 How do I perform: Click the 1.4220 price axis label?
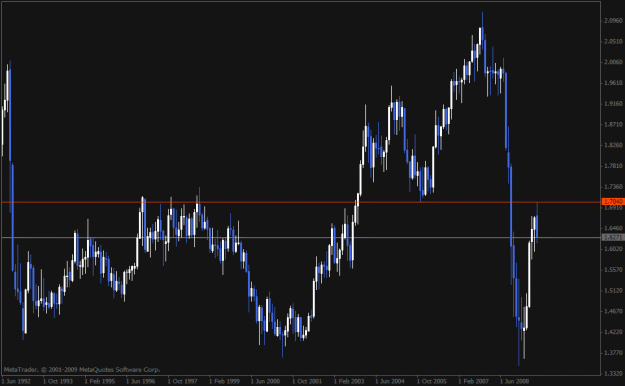pos(613,332)
